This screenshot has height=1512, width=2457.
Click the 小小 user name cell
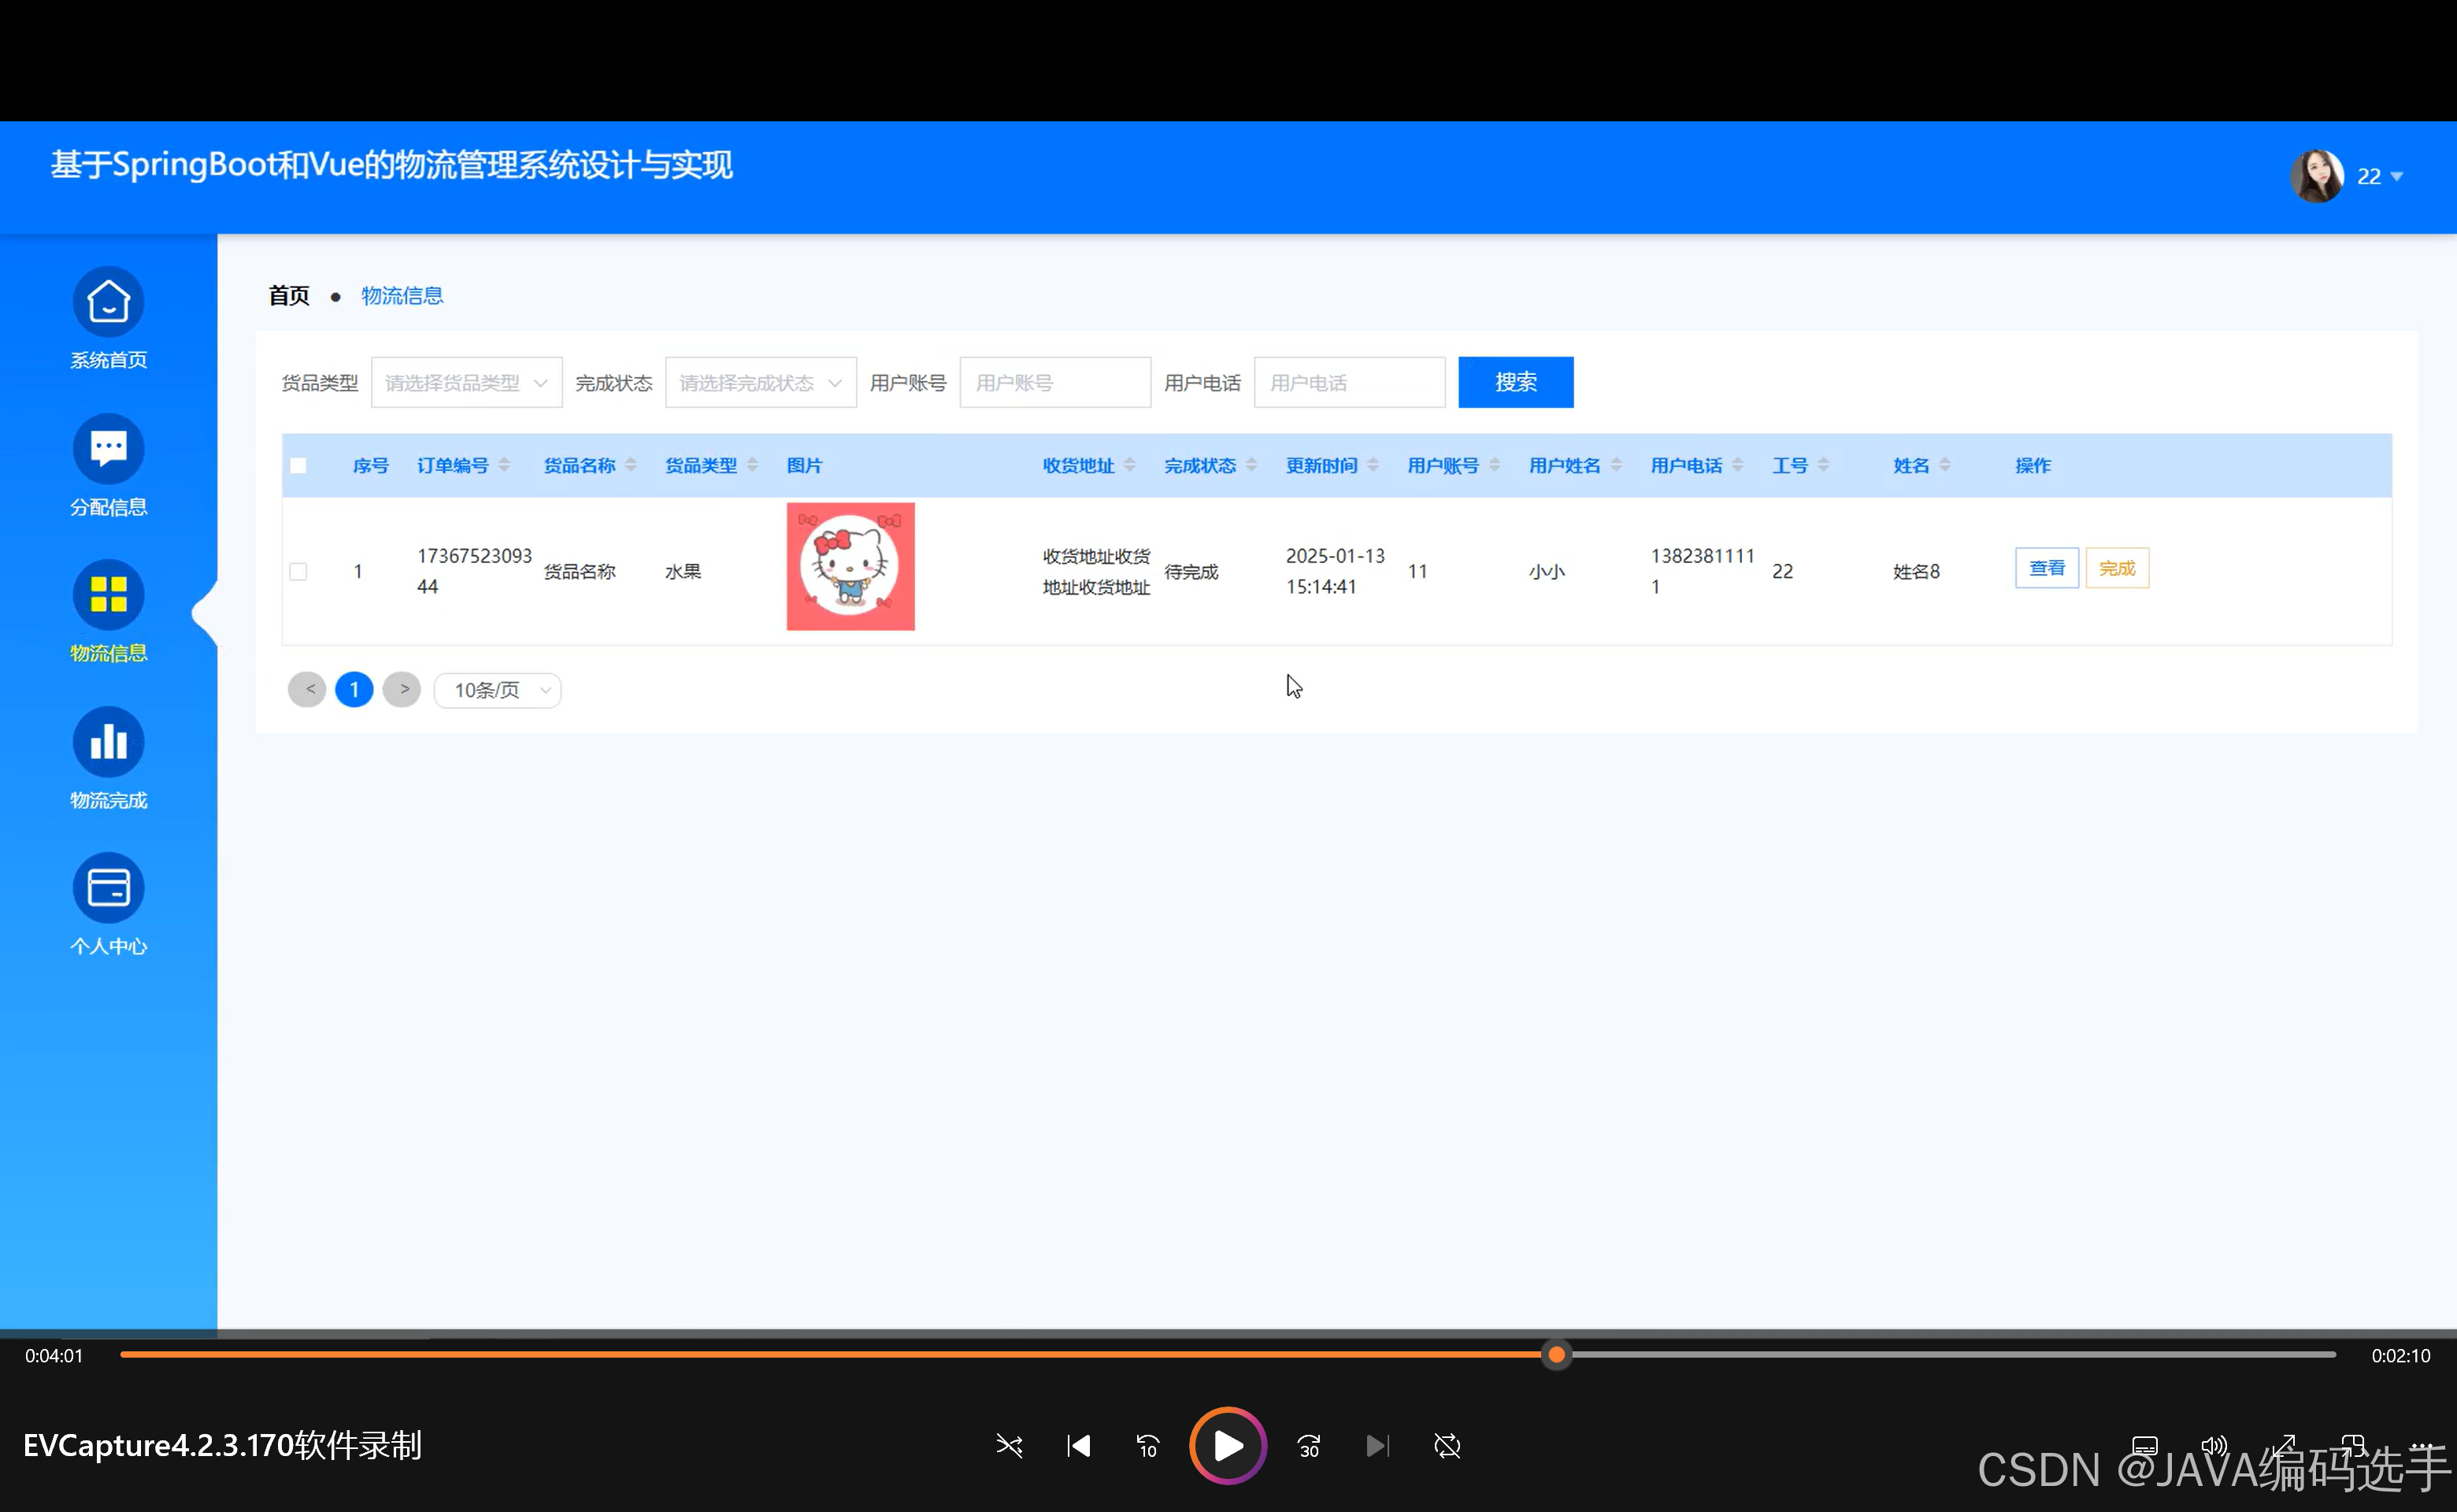click(x=1547, y=572)
